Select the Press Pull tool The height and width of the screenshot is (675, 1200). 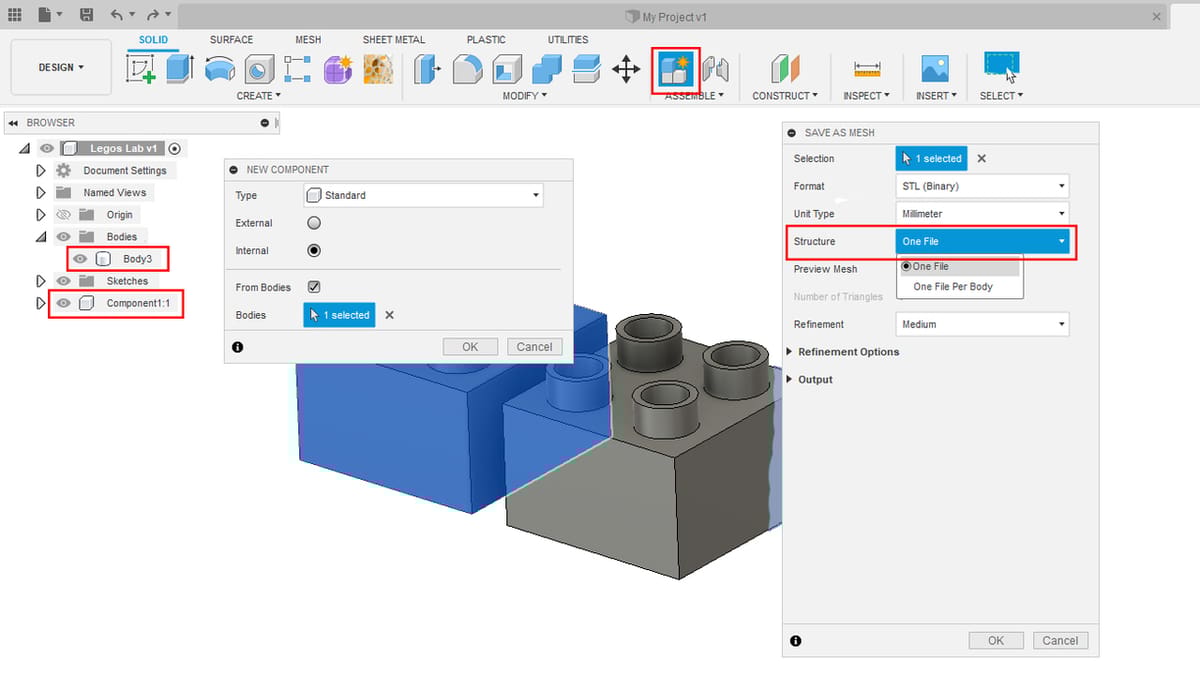click(427, 69)
